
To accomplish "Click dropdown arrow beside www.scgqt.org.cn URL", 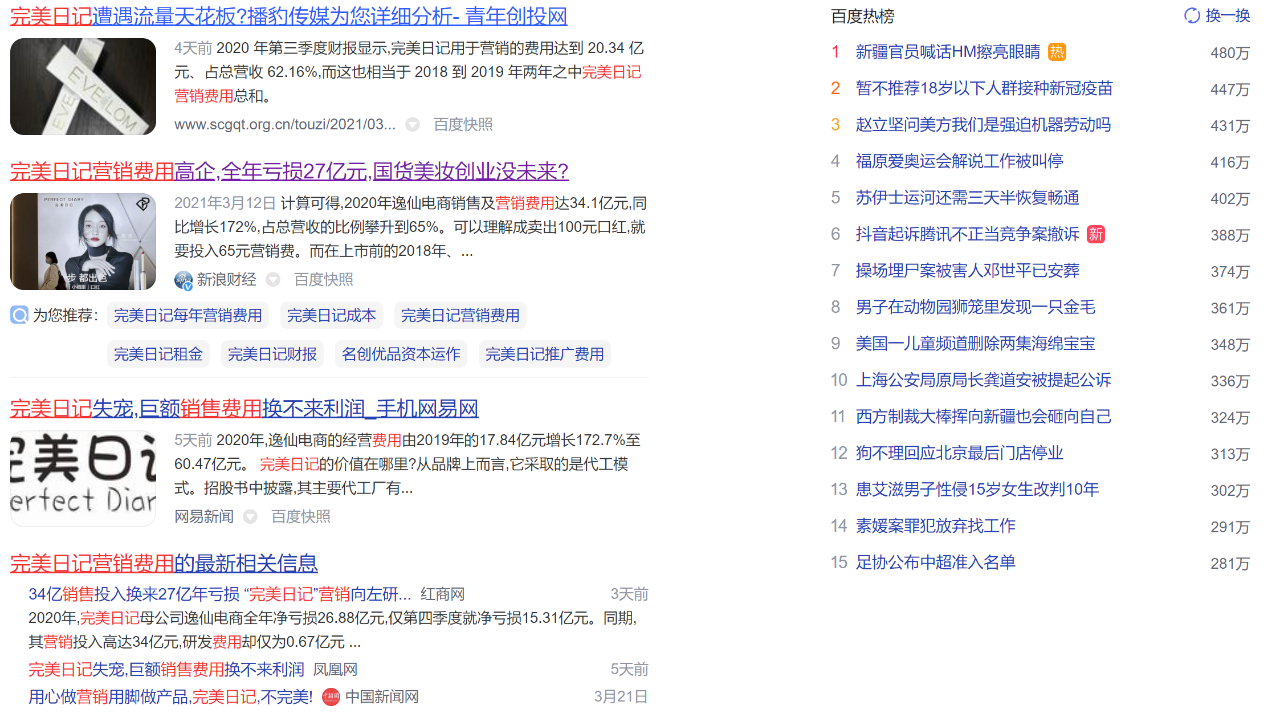I will point(412,125).
